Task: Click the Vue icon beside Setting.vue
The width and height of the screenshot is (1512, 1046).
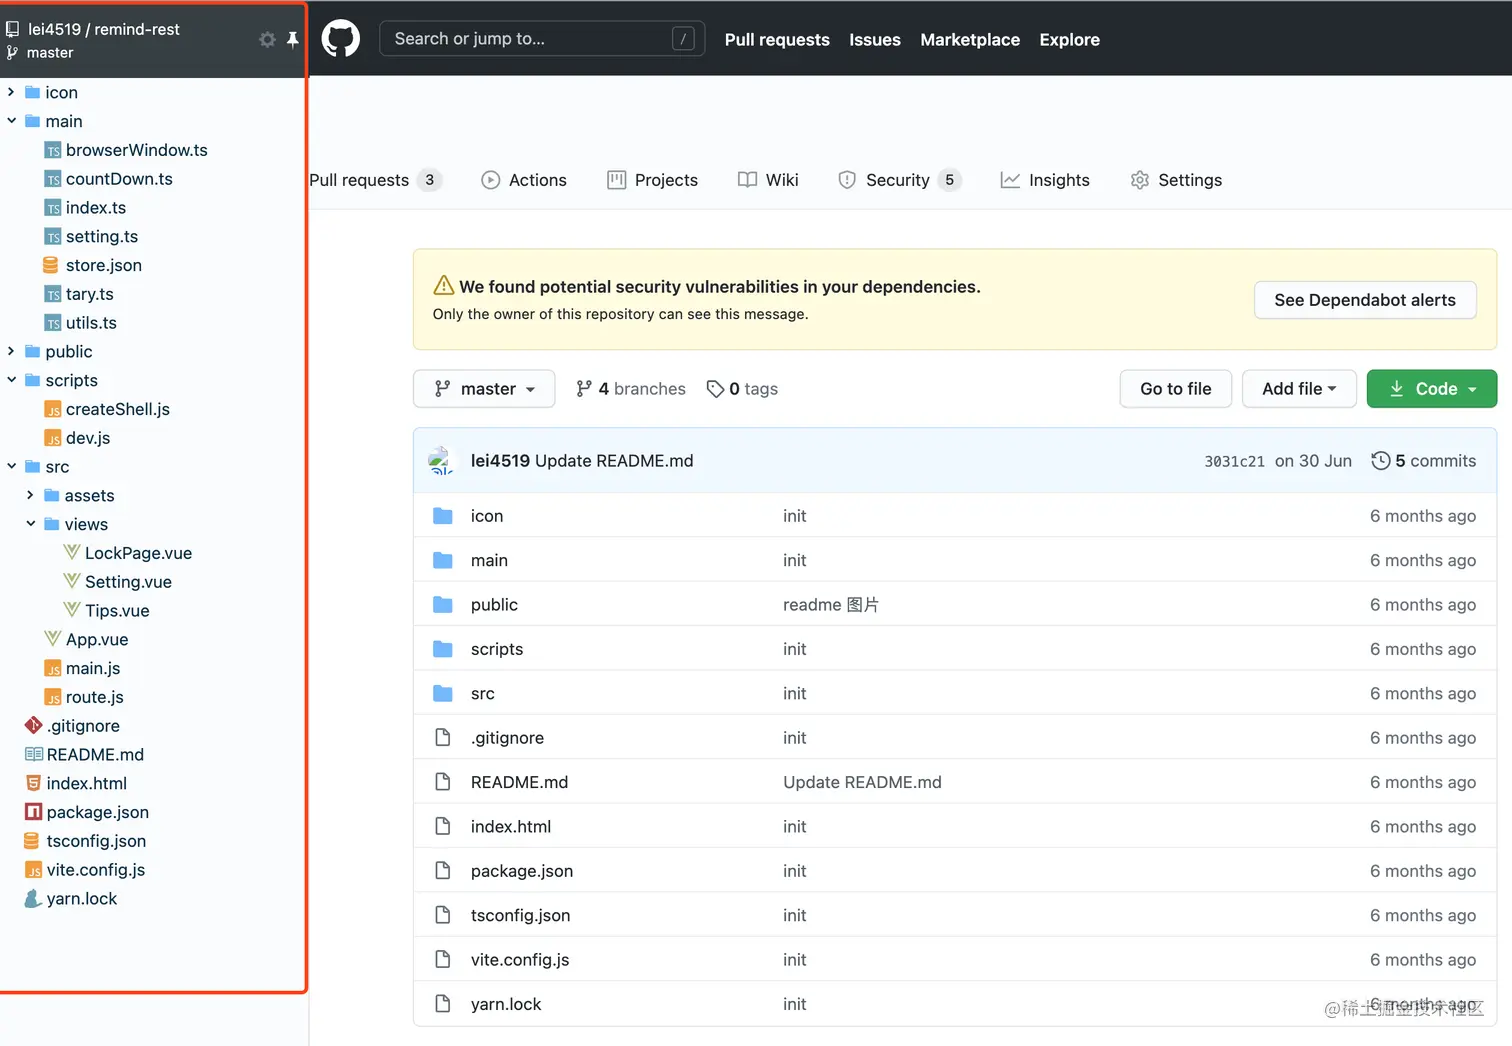Action: tap(71, 581)
